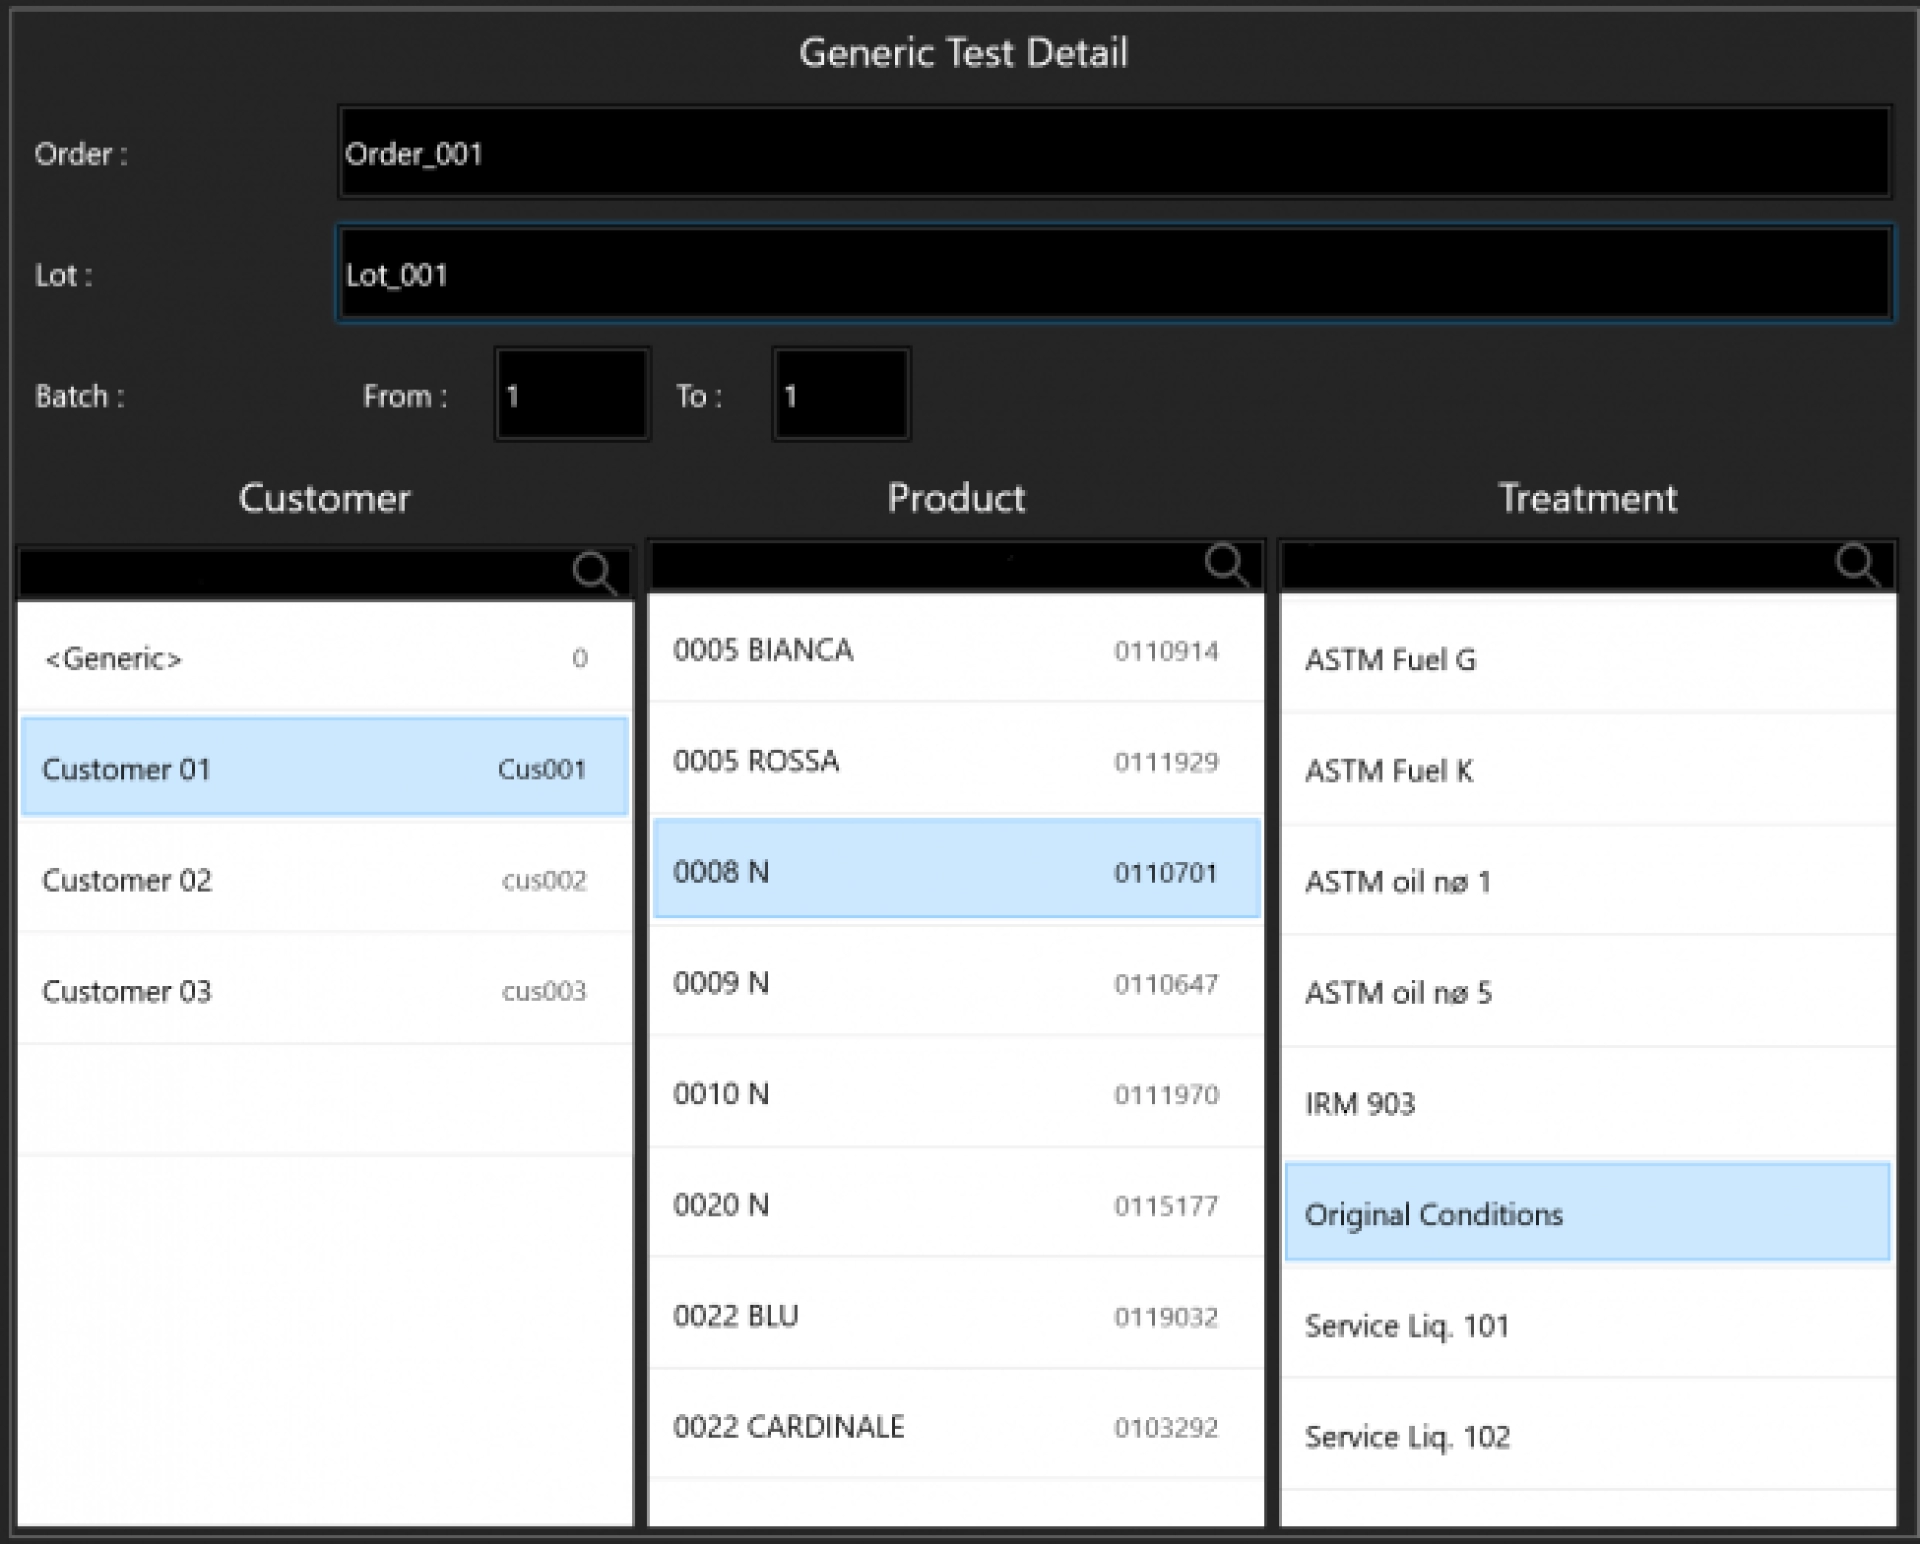Select the <Generic> customer entry
This screenshot has width=1920, height=1544.
(324, 658)
